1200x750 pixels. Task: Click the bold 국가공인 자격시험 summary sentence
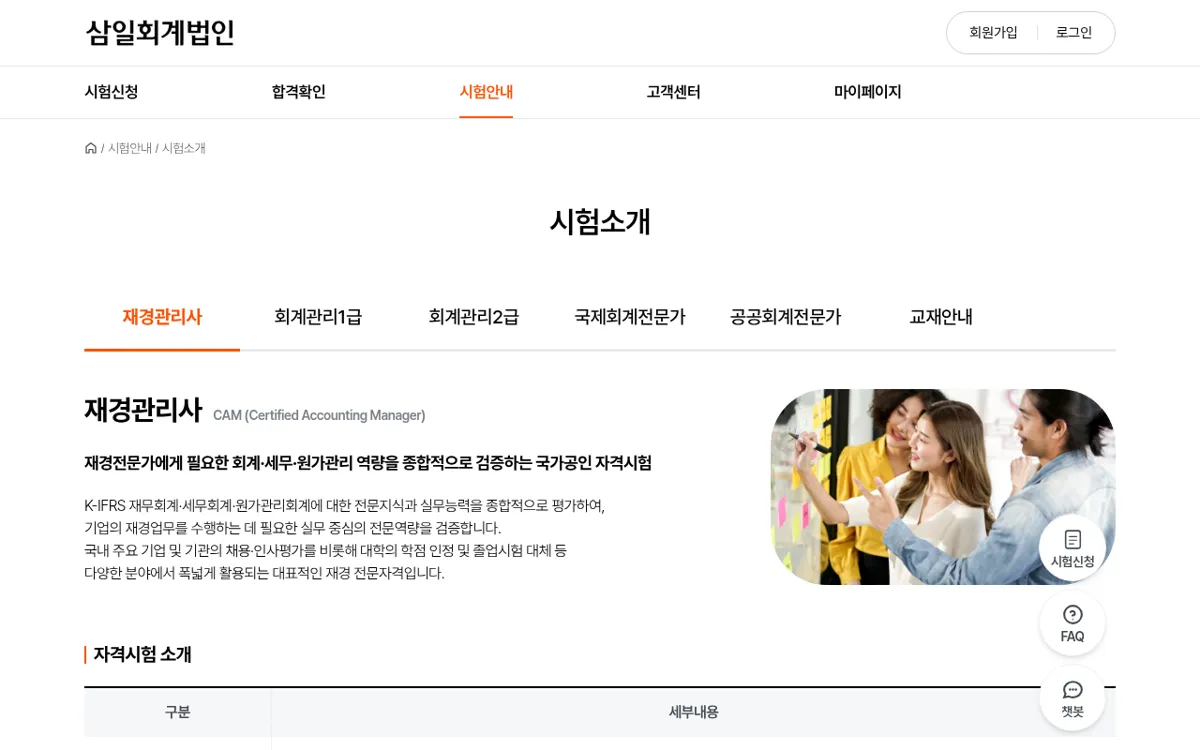[x=368, y=463]
